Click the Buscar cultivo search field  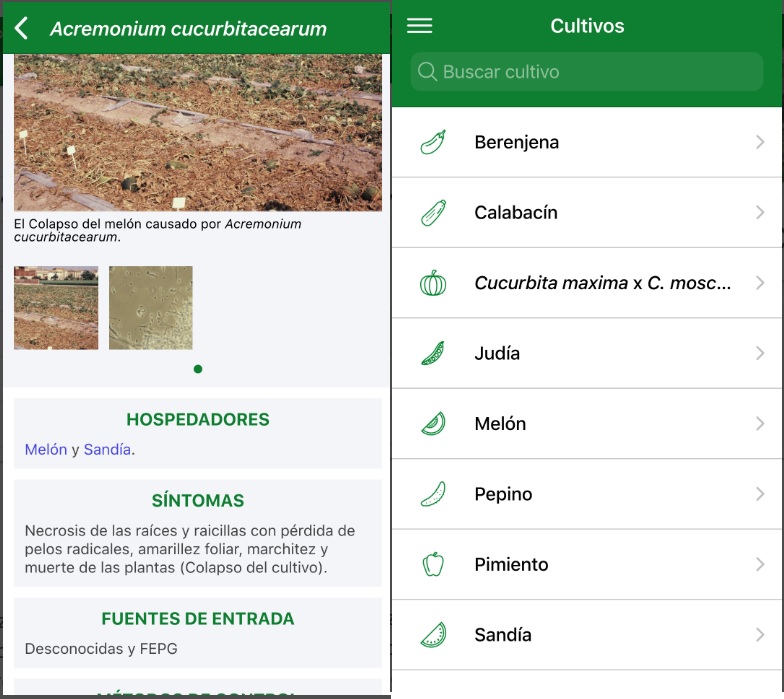(587, 72)
